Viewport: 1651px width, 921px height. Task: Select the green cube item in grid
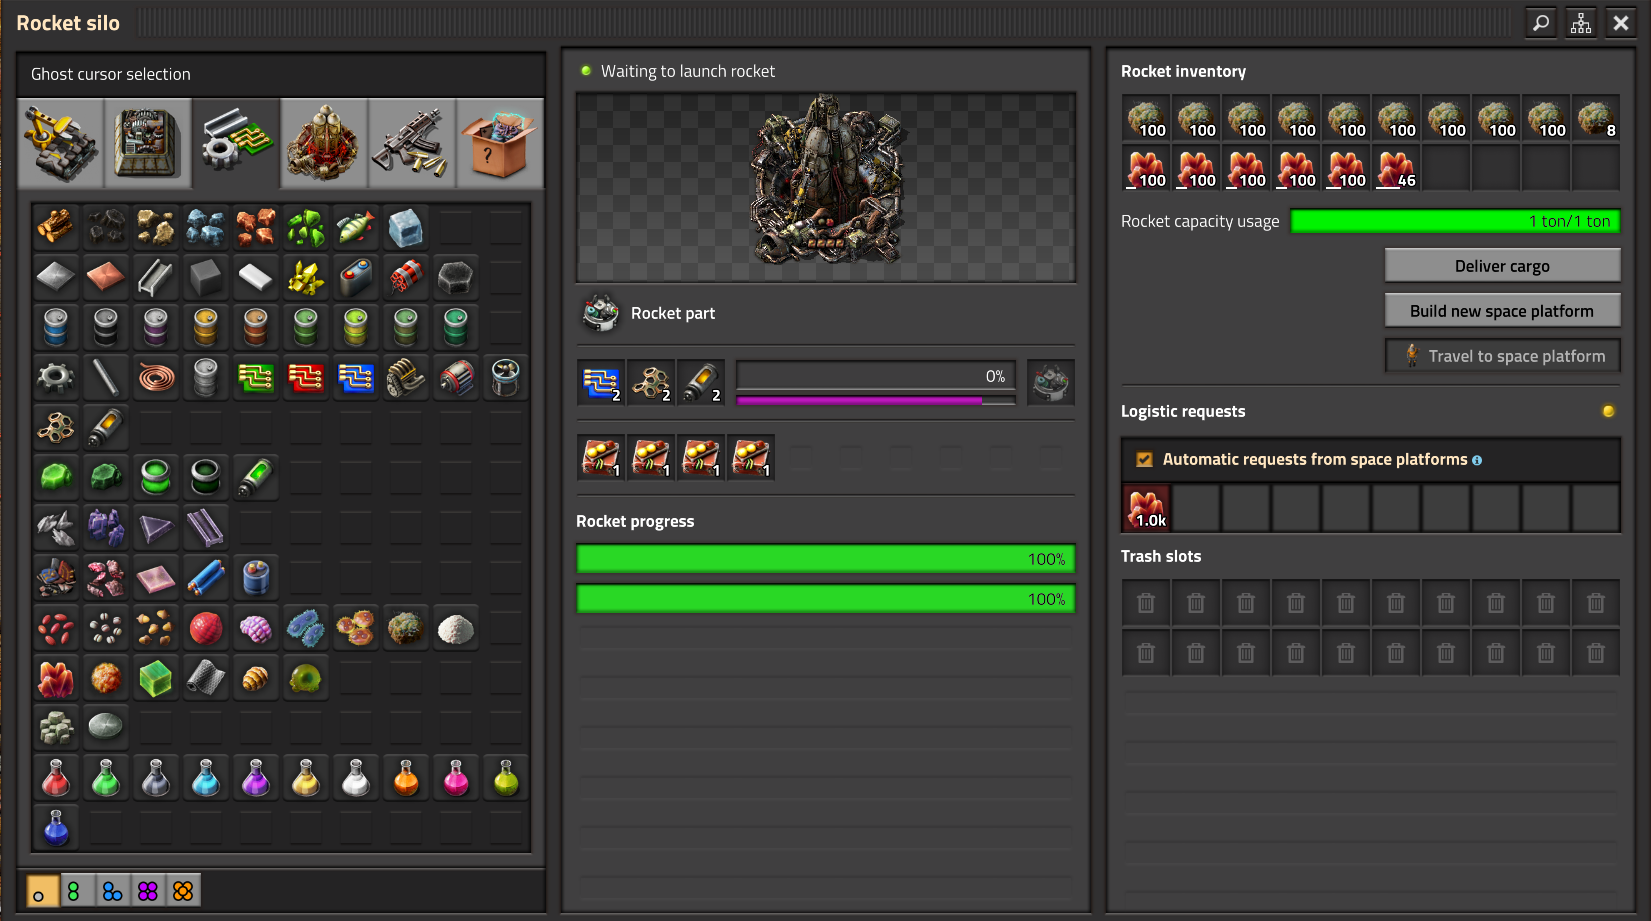click(x=156, y=678)
